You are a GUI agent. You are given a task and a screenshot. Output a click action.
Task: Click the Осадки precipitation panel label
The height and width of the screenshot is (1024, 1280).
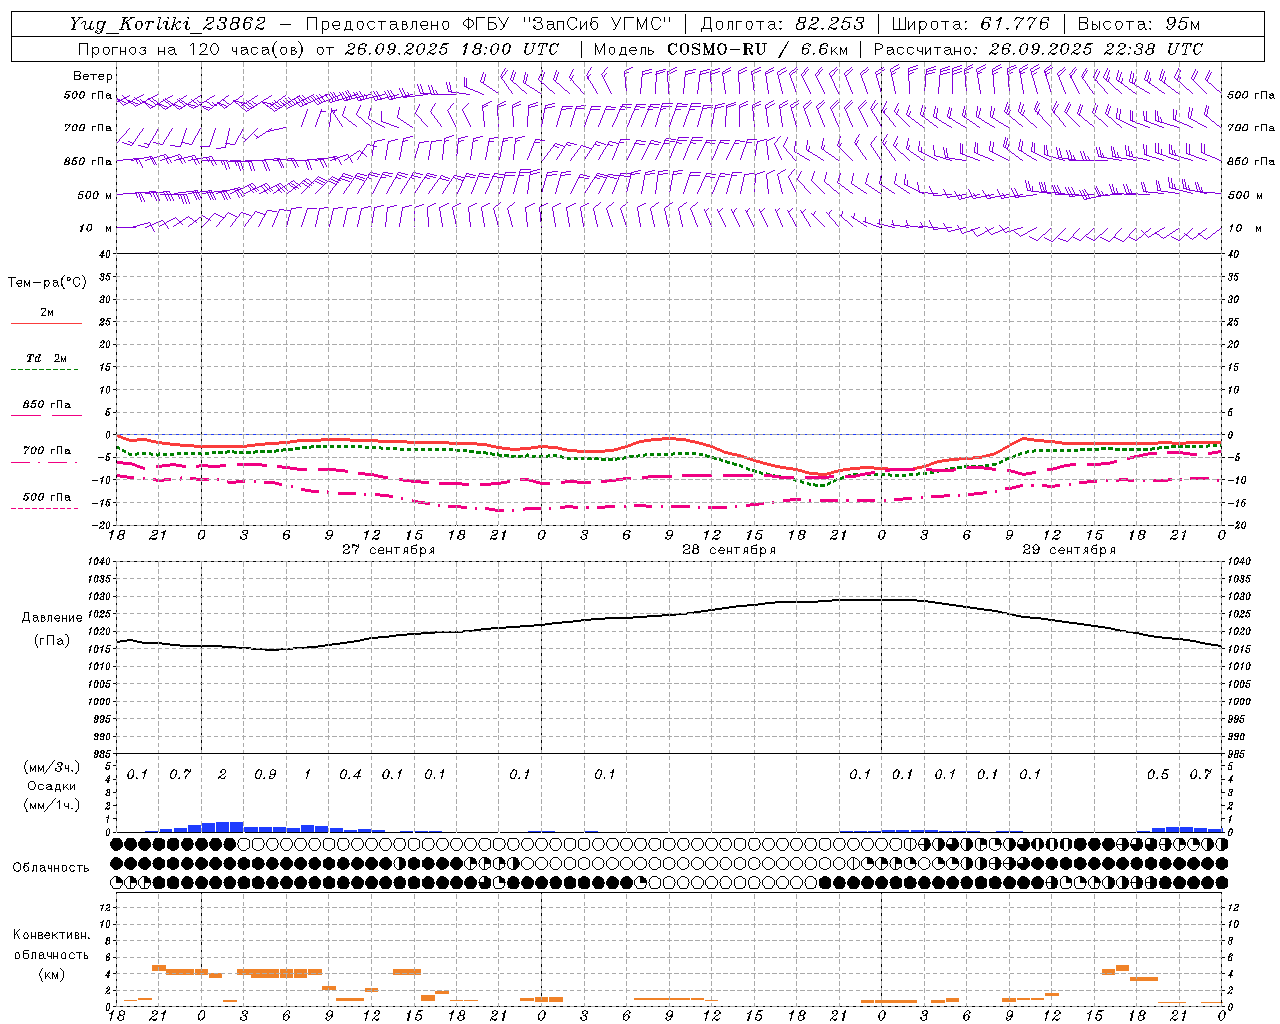click(x=52, y=786)
